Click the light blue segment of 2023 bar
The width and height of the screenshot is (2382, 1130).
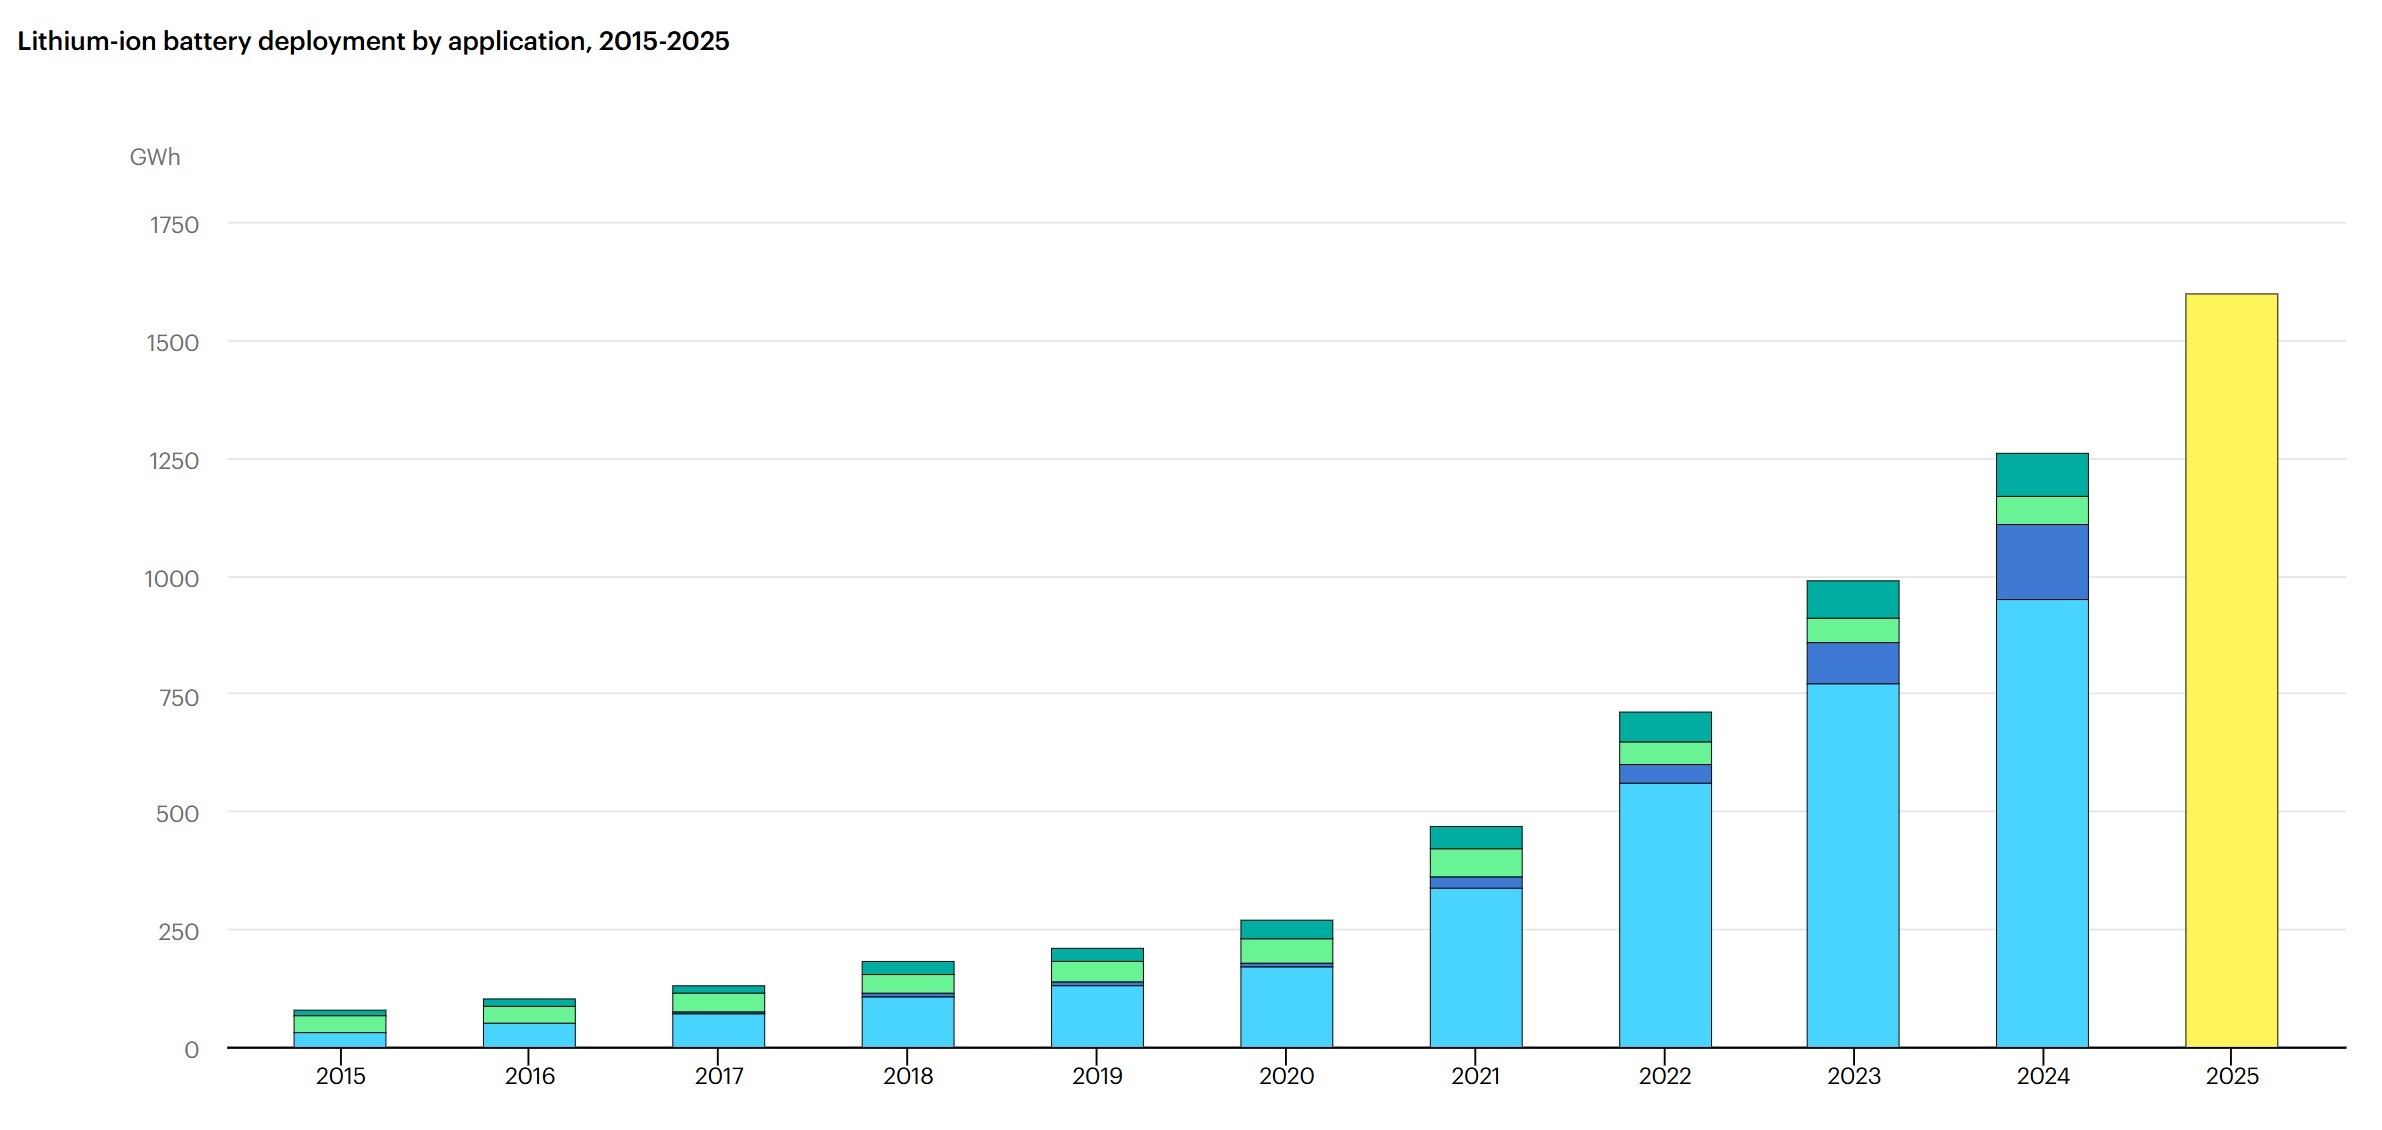coord(1853,865)
